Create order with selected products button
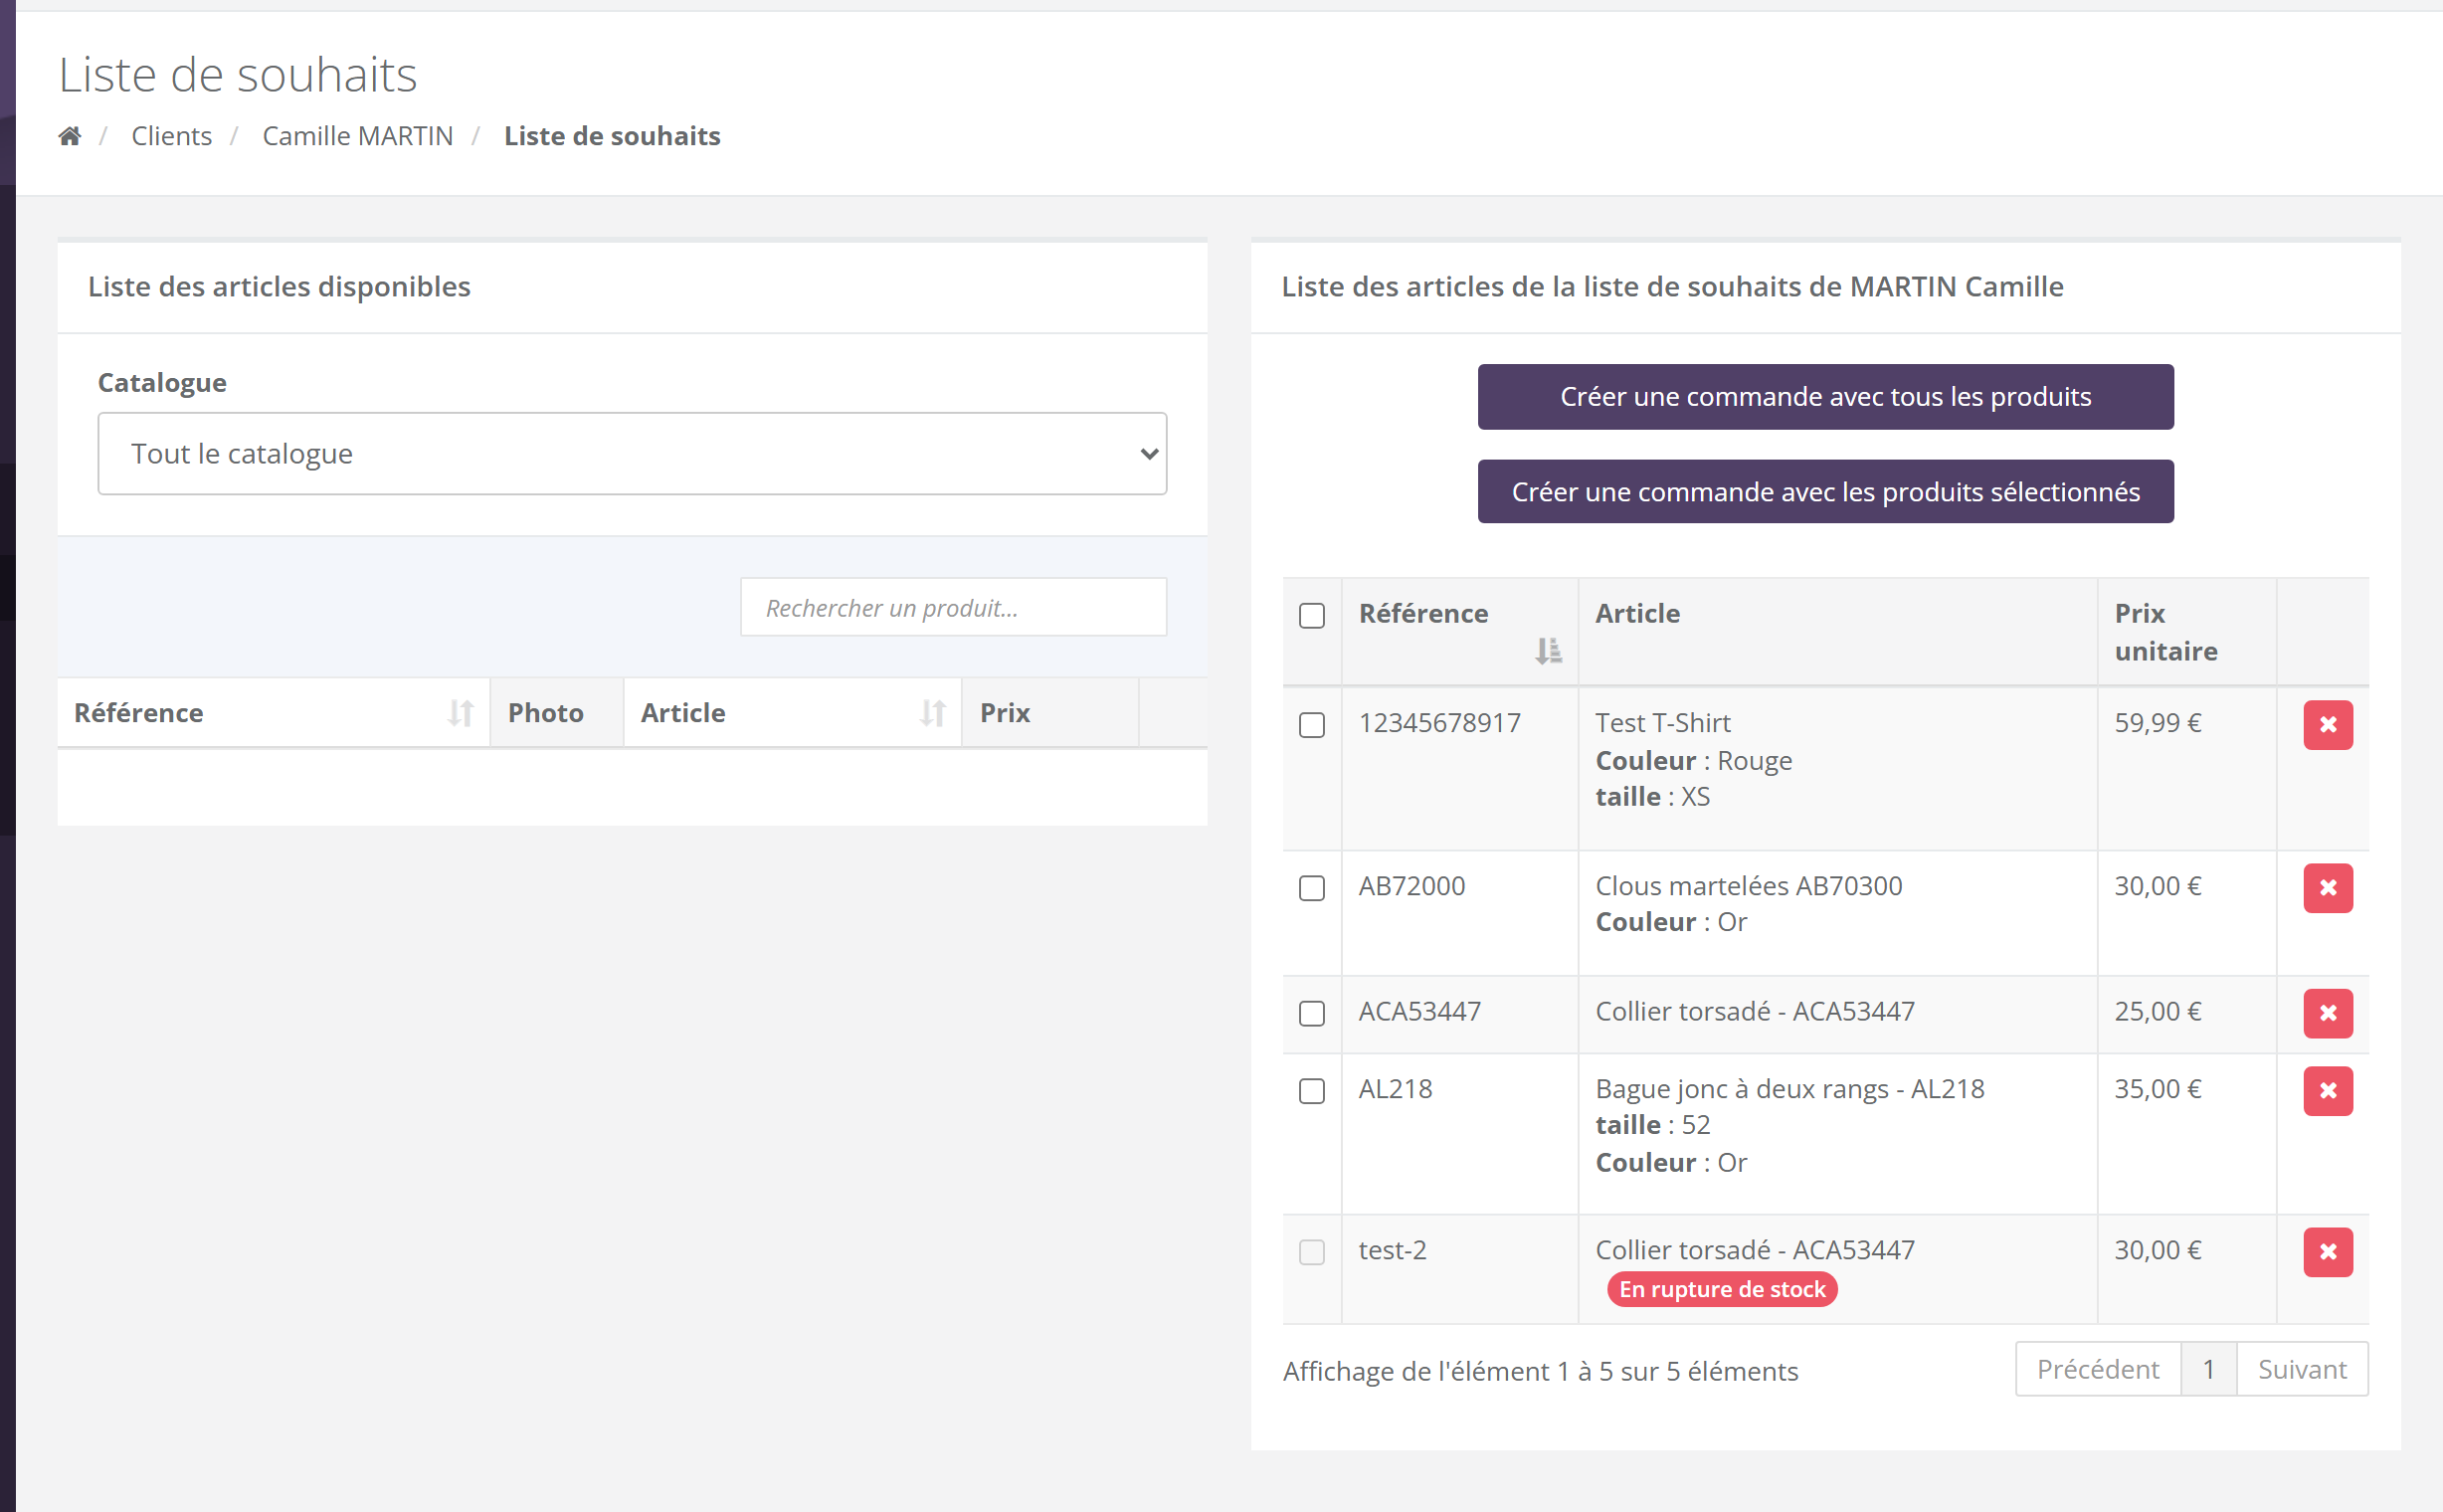 [1825, 492]
